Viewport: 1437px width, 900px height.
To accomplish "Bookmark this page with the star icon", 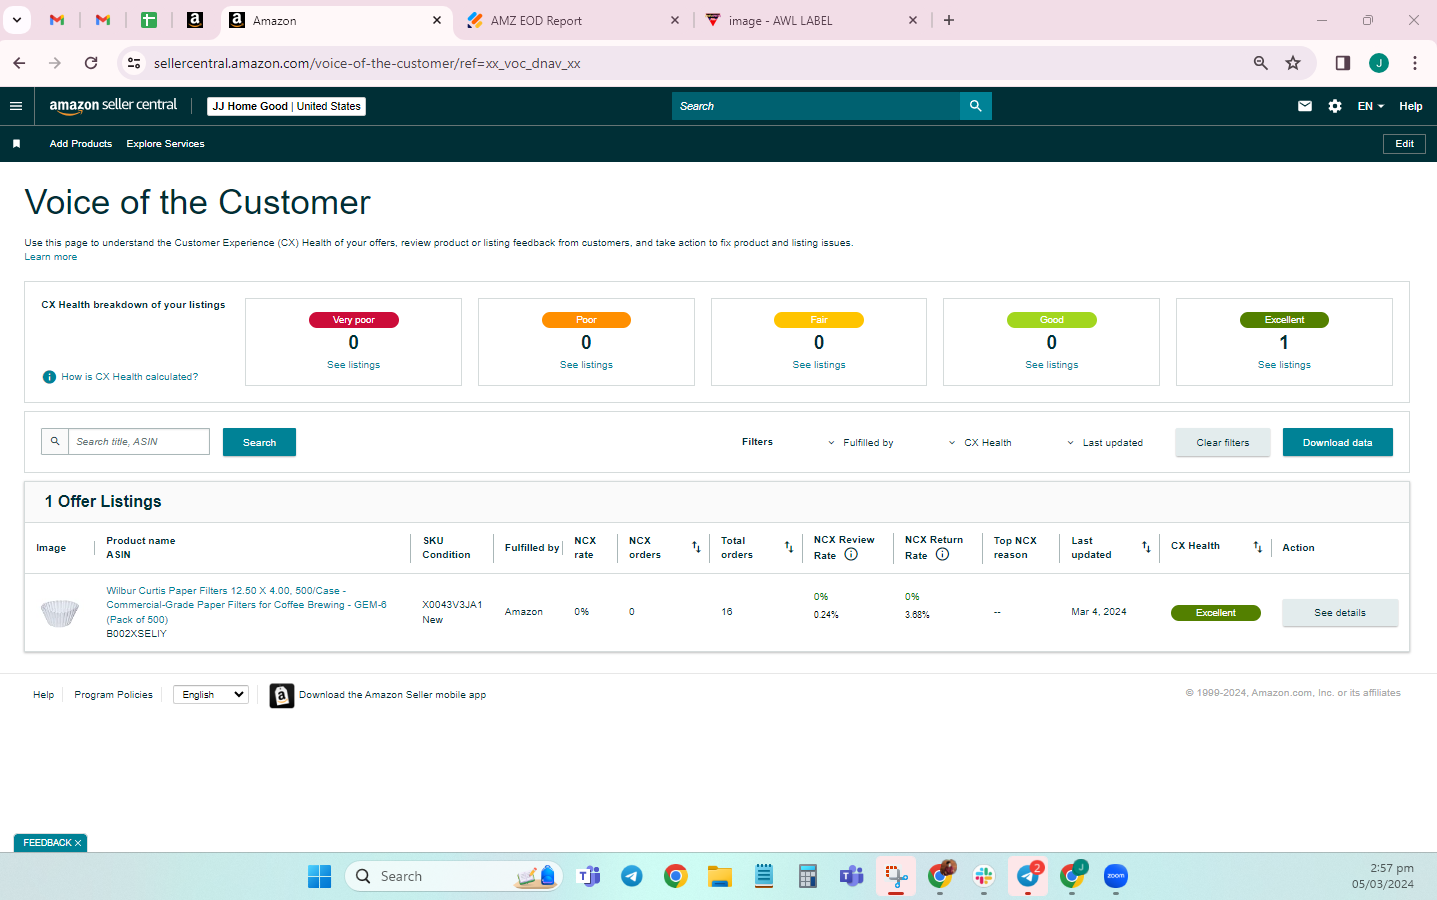I will (1293, 63).
